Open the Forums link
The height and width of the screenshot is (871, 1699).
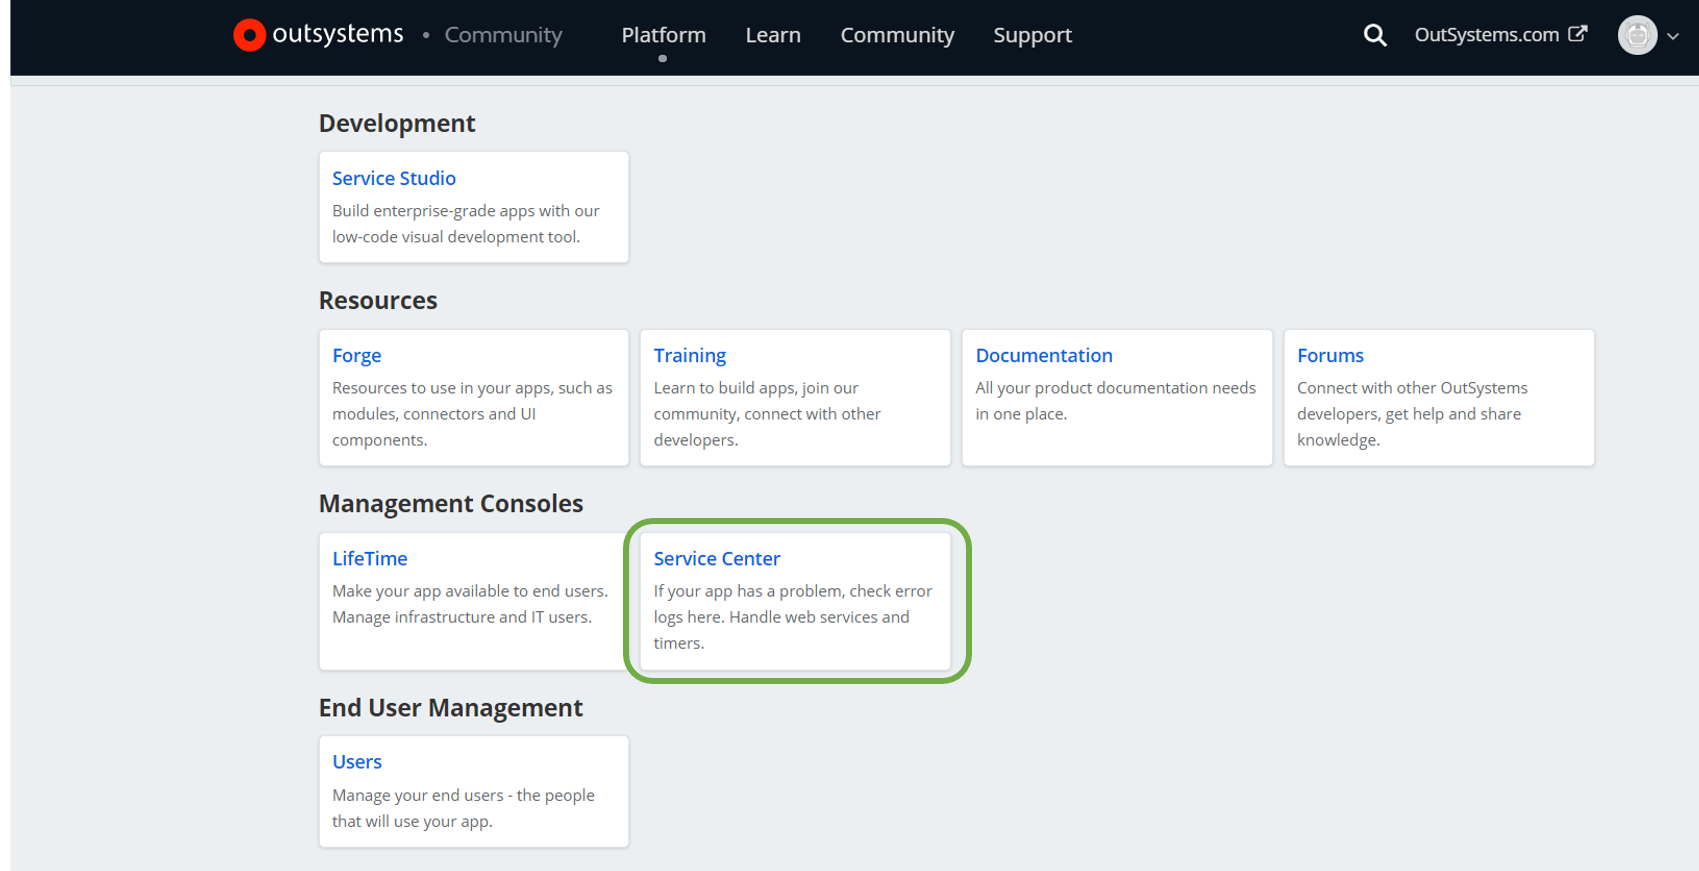(1330, 355)
